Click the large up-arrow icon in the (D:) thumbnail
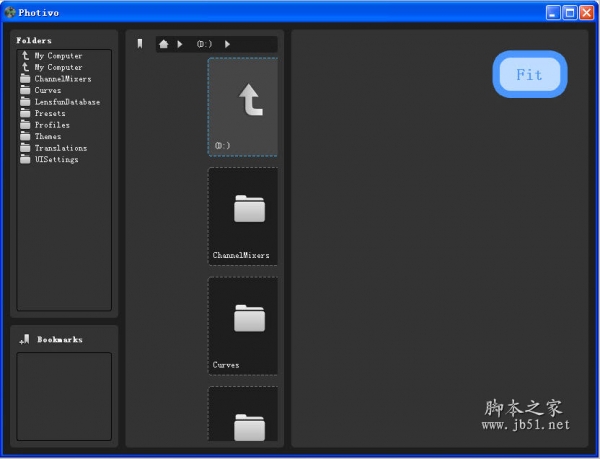600x459 pixels. (x=251, y=99)
